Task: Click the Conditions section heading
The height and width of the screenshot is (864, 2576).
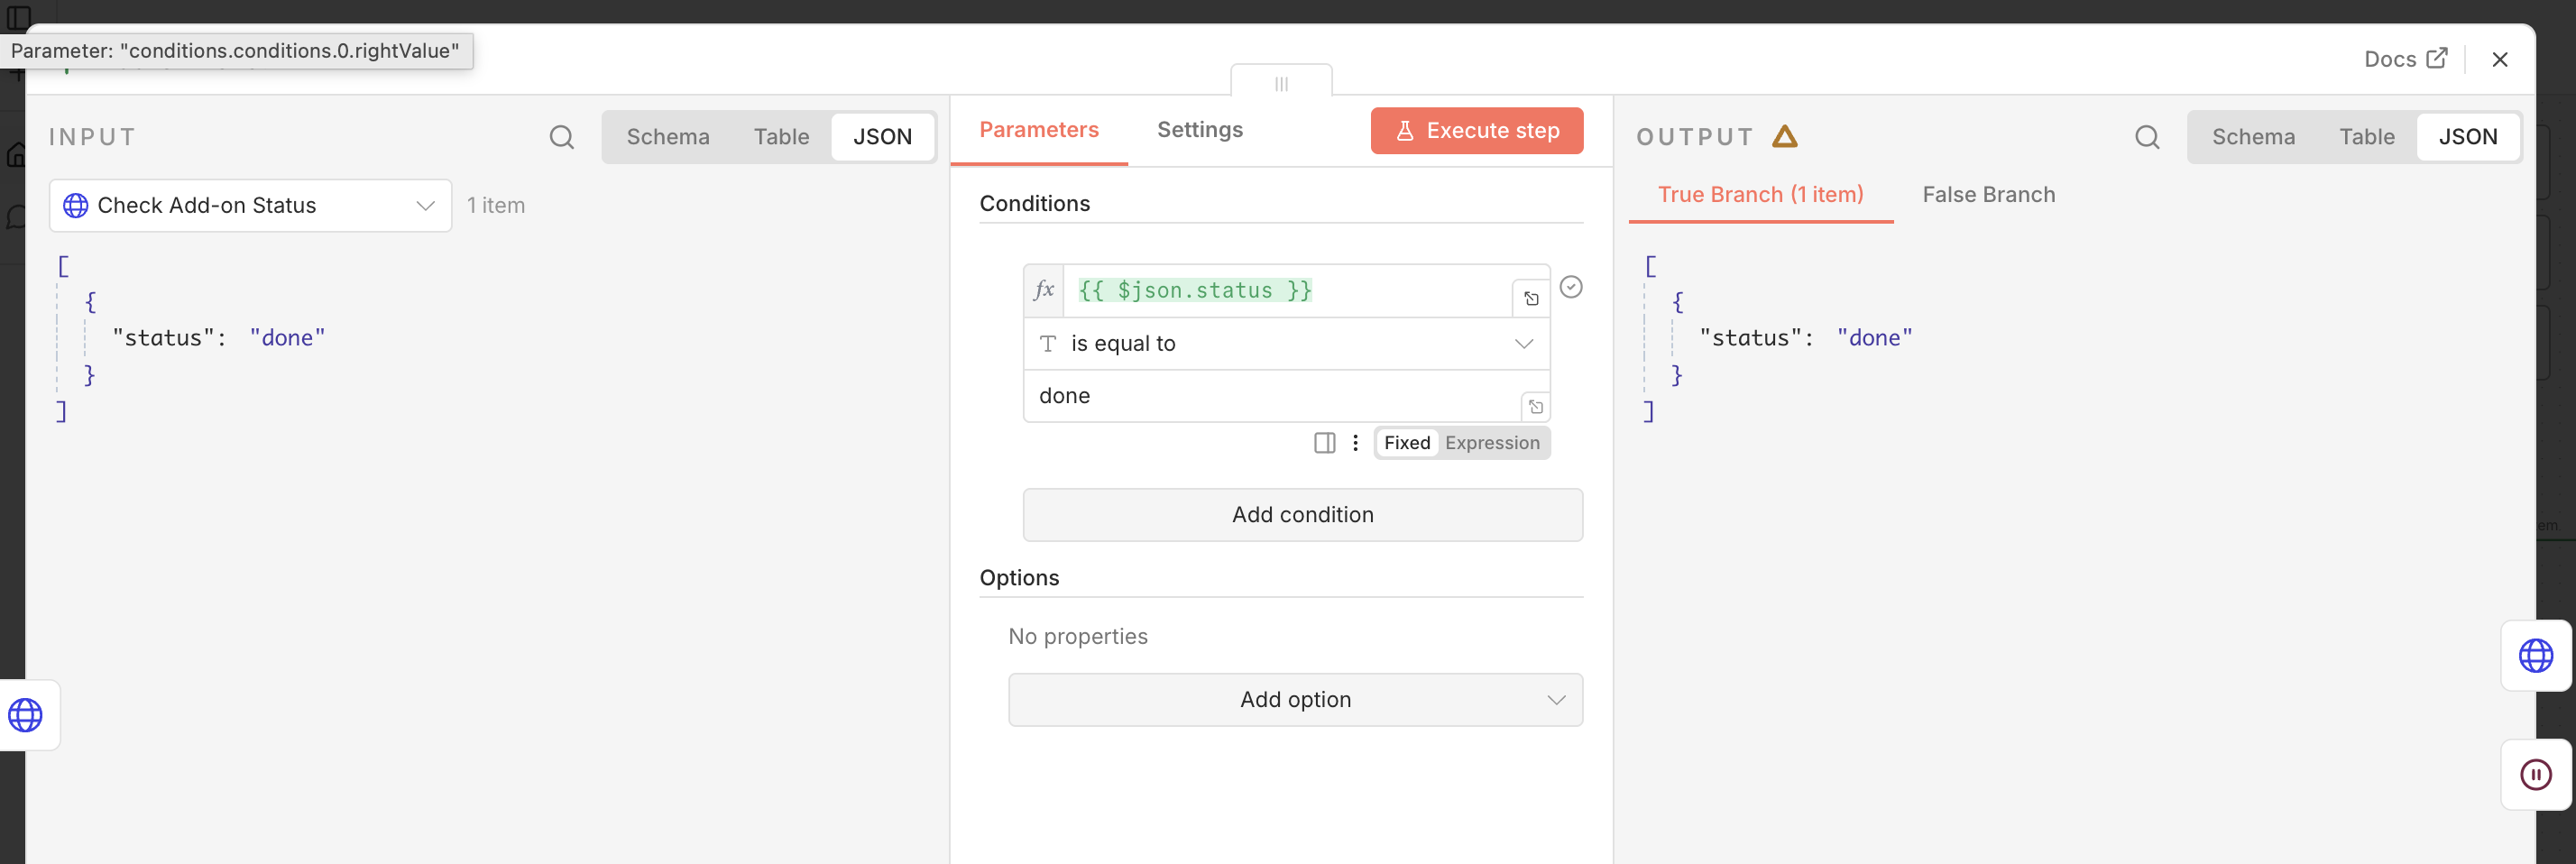Action: [x=1034, y=204]
